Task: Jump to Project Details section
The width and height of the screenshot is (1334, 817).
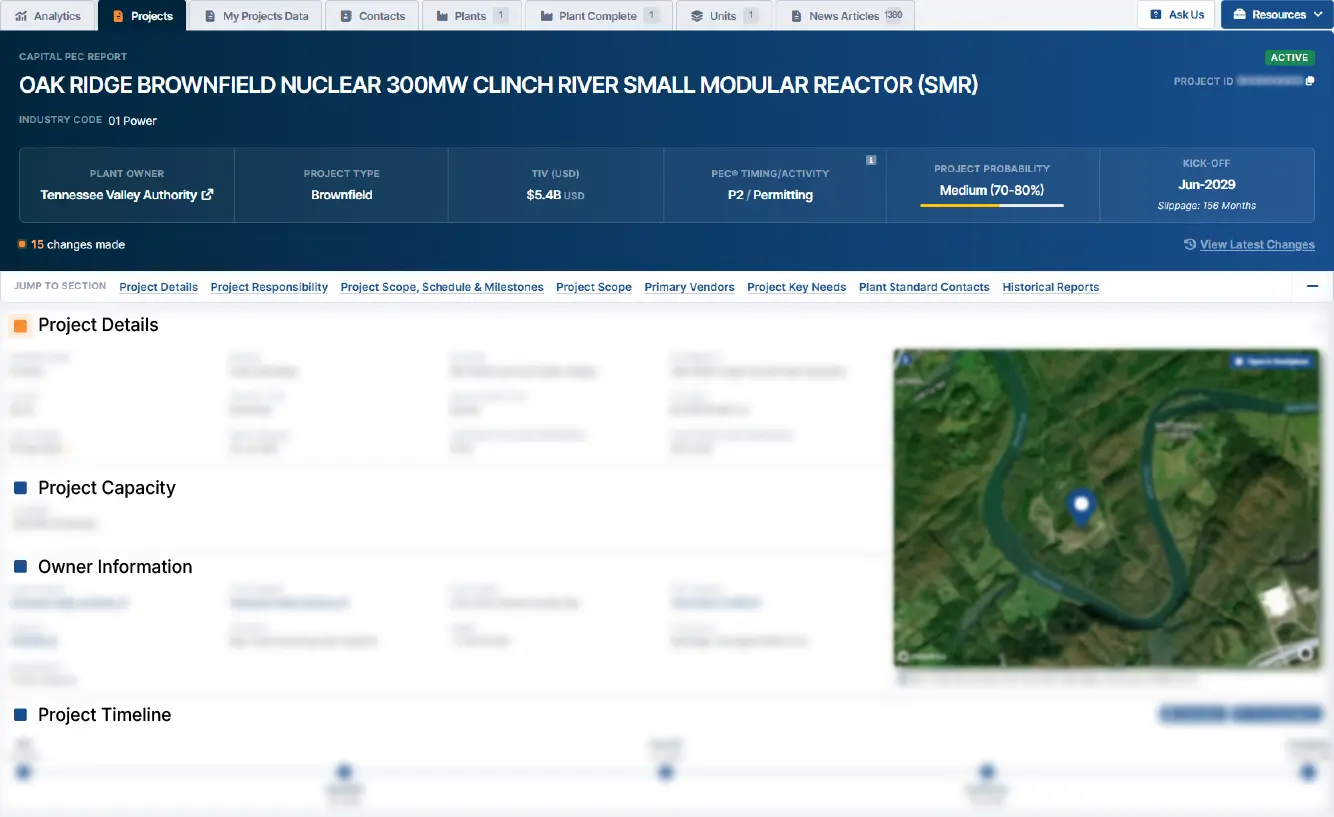Action: [x=158, y=287]
